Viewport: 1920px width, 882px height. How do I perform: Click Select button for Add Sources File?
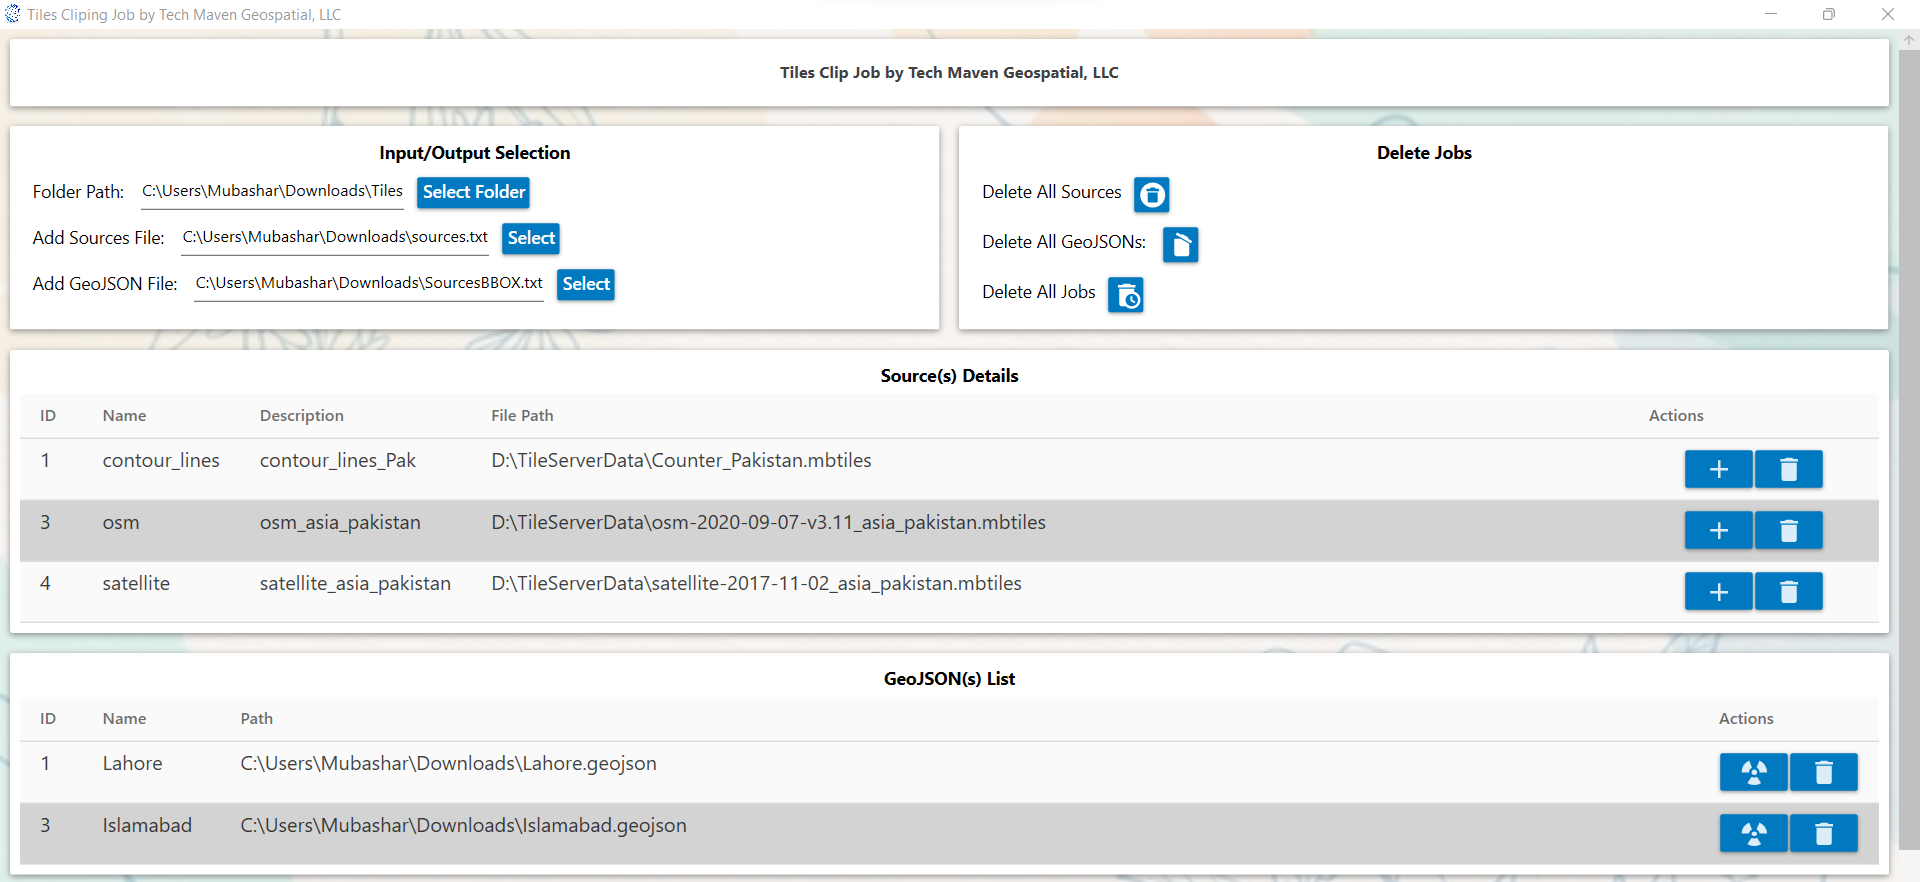pyautogui.click(x=531, y=238)
